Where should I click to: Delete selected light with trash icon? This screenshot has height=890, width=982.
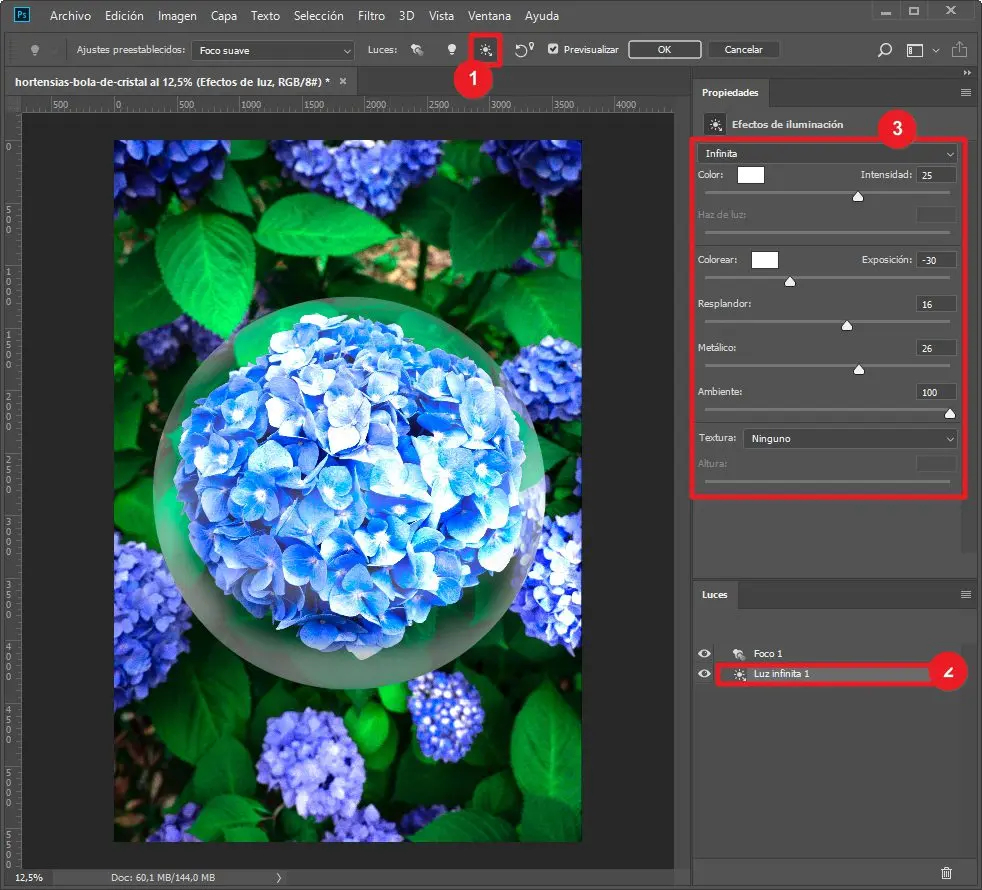click(947, 872)
